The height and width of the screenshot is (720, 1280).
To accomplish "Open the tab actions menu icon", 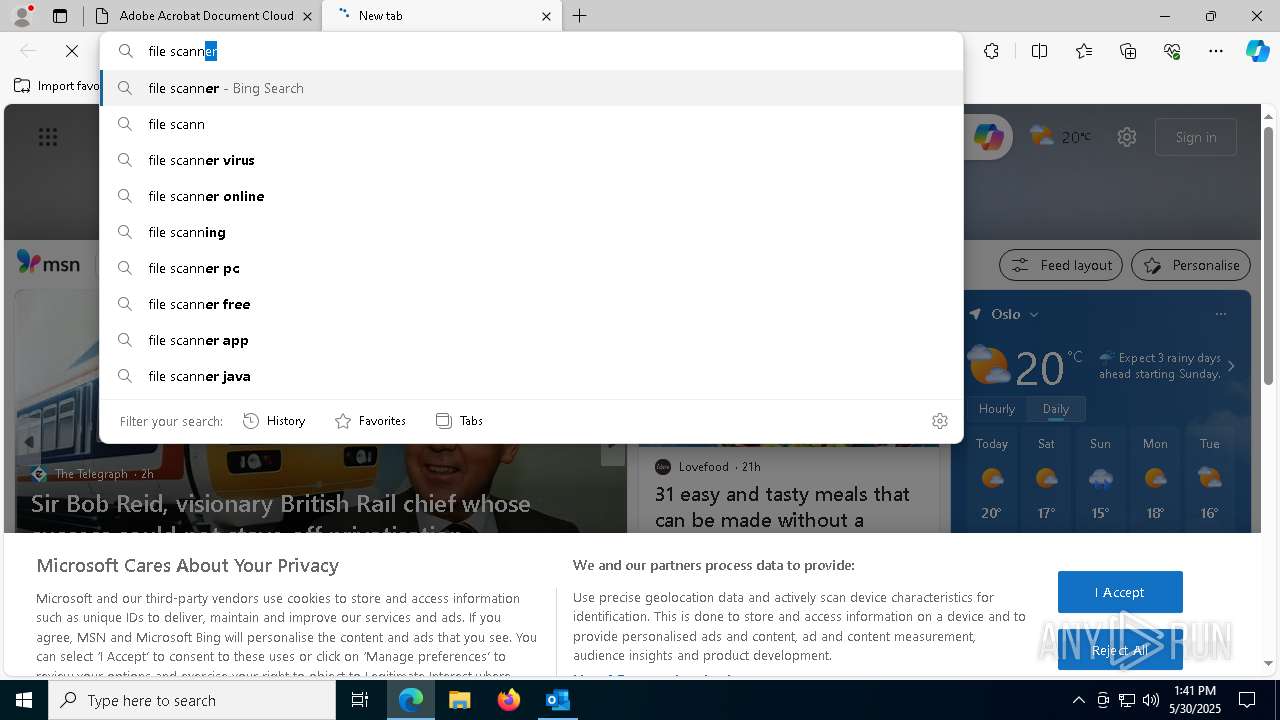I will [x=60, y=16].
